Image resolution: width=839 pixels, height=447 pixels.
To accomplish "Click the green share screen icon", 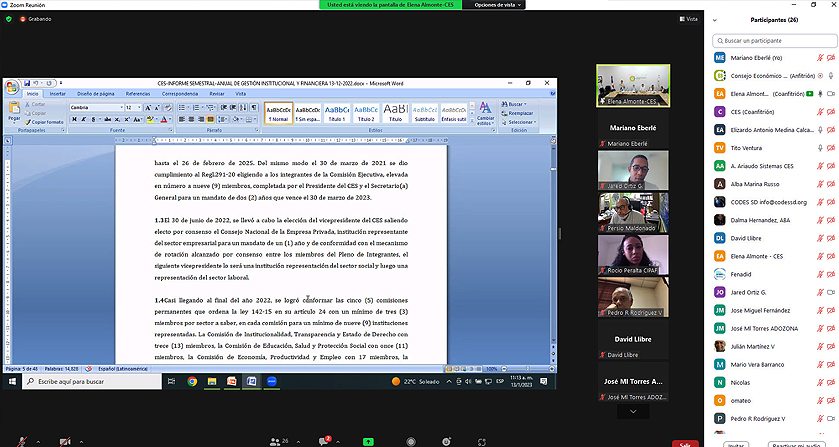I will pyautogui.click(x=368, y=442).
